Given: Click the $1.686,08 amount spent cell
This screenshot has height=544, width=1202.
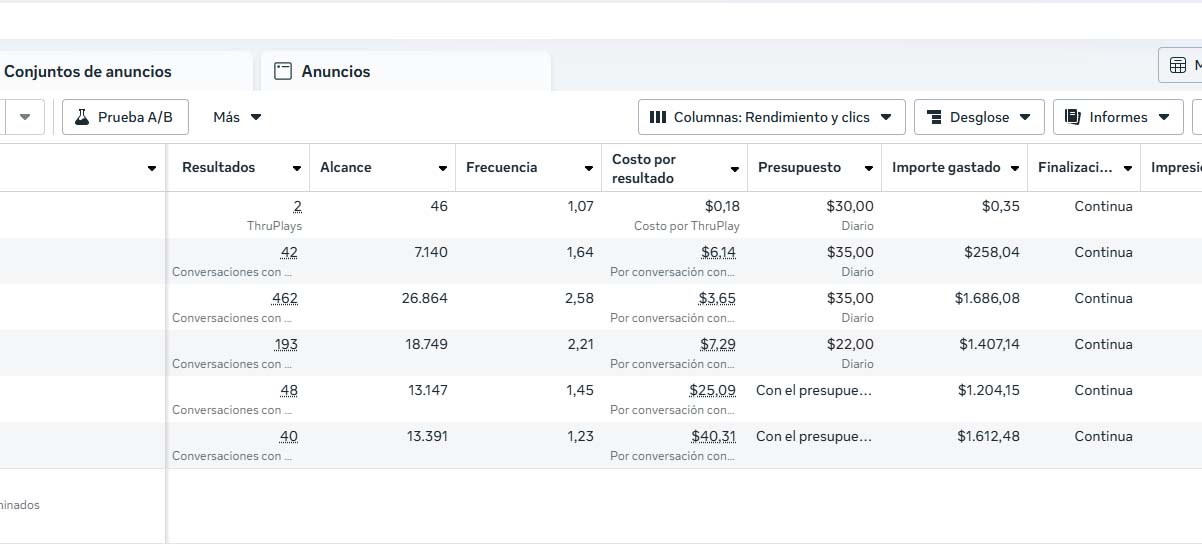Looking at the screenshot, I should click(987, 298).
